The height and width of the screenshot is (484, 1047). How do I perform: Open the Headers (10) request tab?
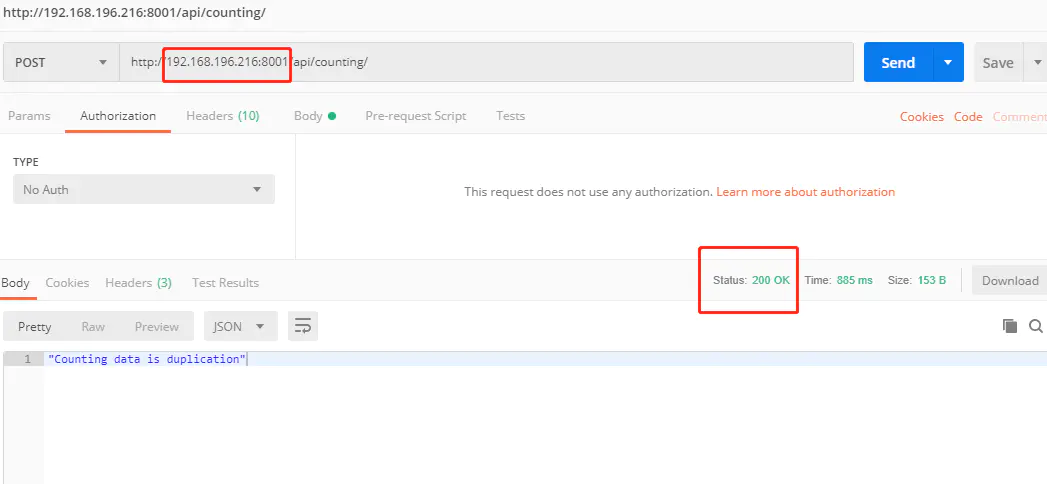point(222,115)
